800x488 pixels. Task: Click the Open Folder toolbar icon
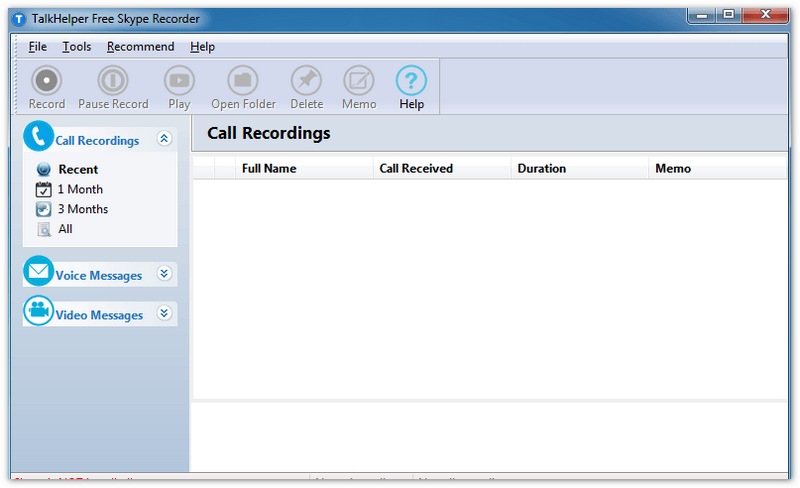pyautogui.click(x=243, y=80)
